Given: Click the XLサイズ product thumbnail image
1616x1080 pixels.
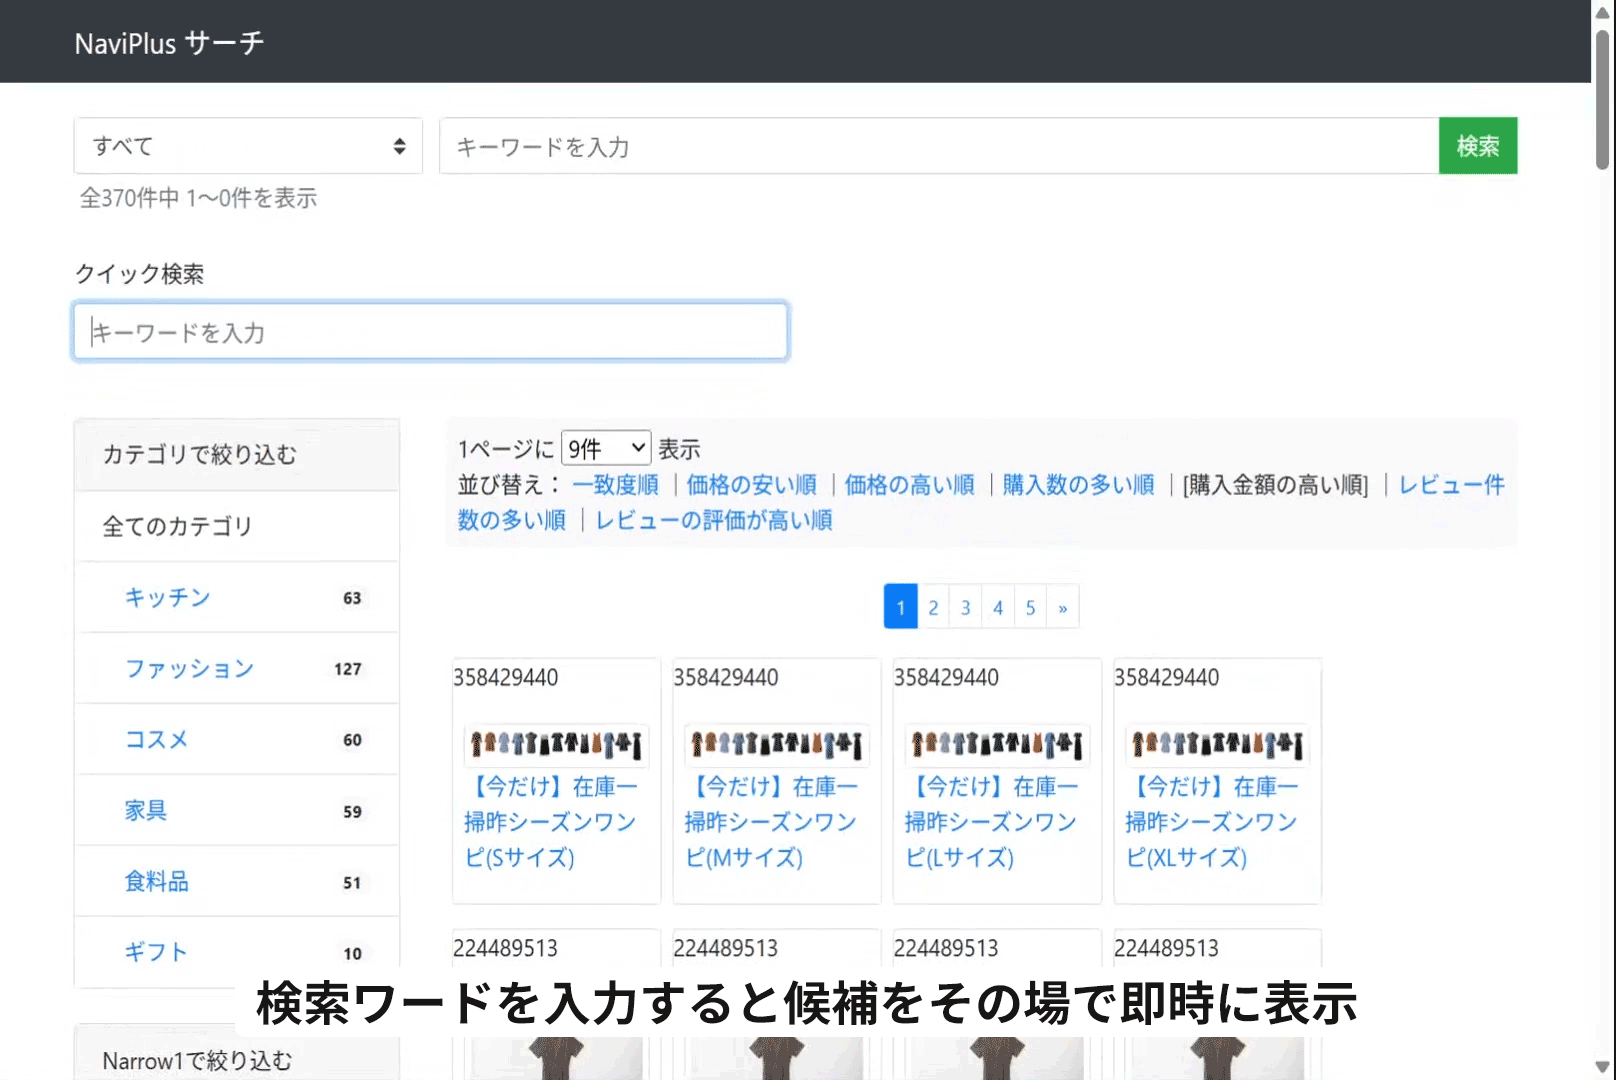Looking at the screenshot, I should (x=1216, y=744).
